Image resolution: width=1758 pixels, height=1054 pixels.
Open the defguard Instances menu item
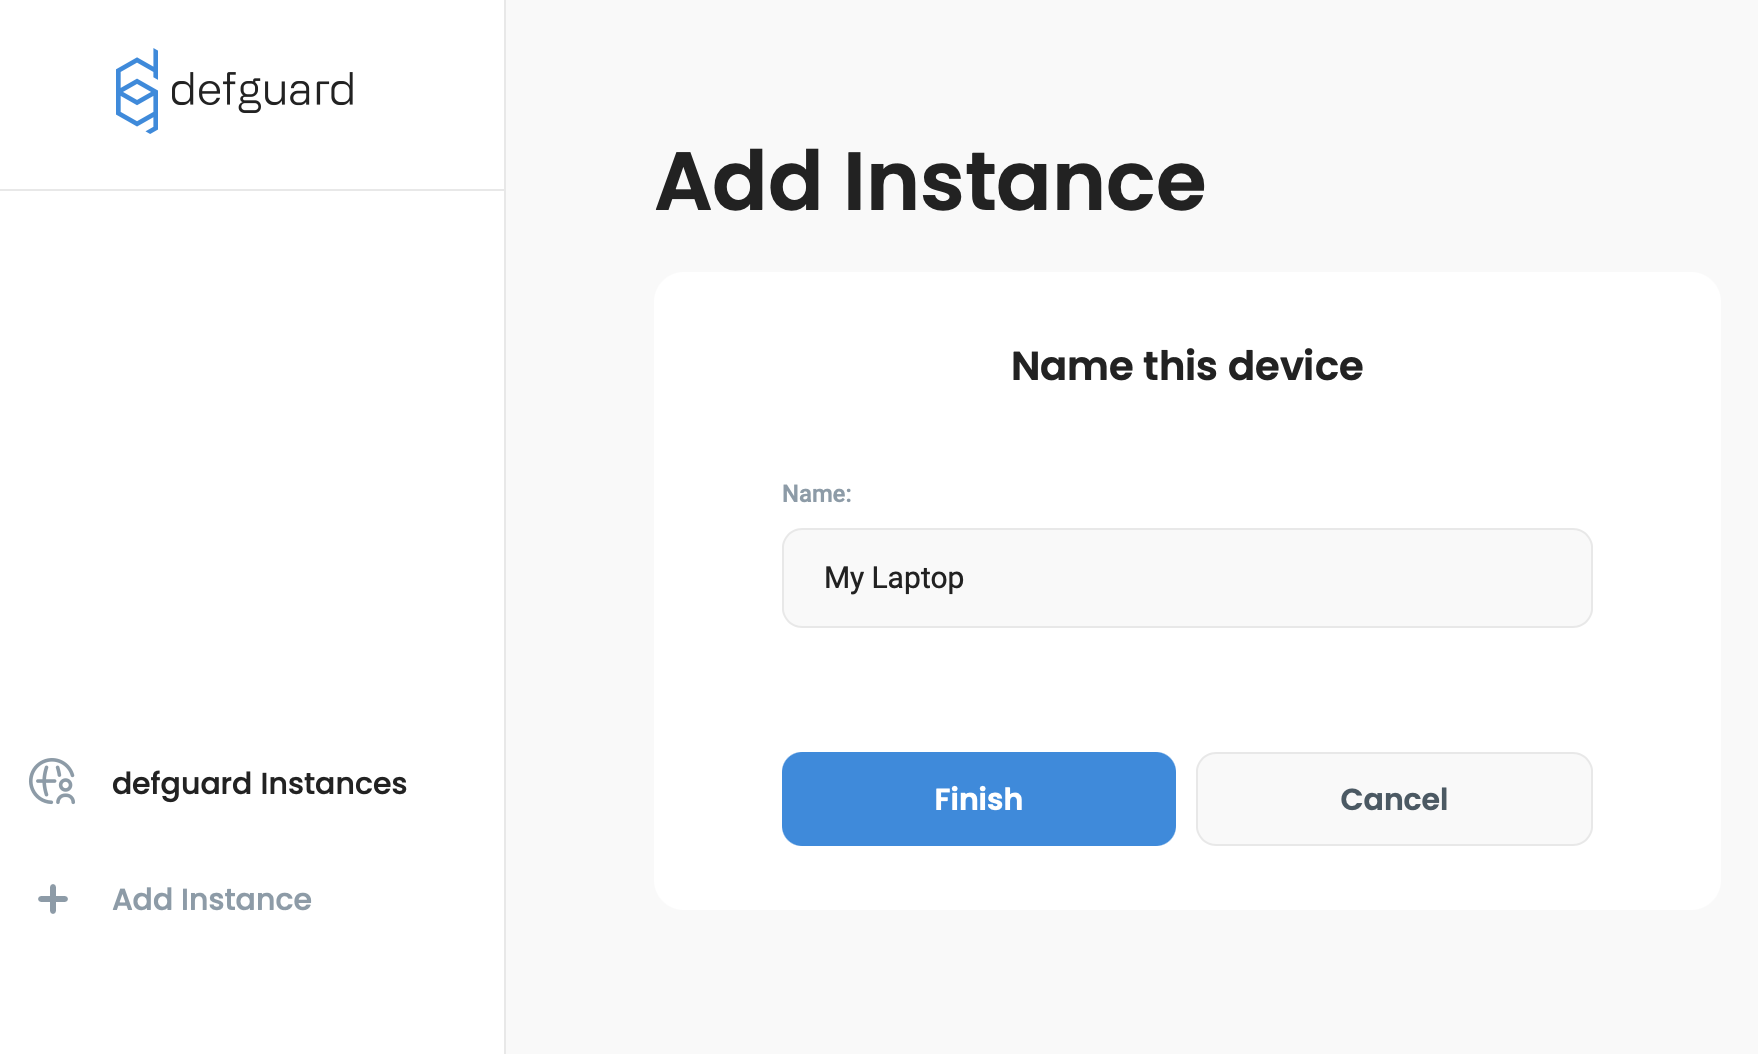259,783
